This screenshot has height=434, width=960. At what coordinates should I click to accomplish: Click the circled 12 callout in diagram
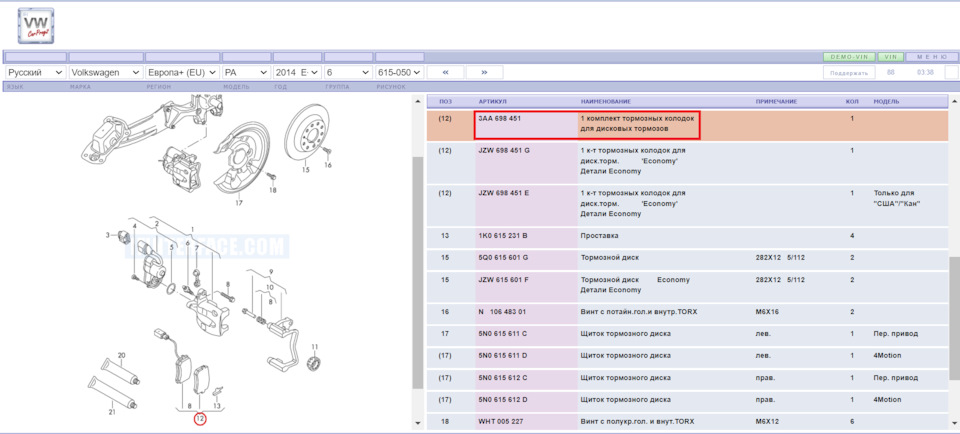[x=200, y=419]
